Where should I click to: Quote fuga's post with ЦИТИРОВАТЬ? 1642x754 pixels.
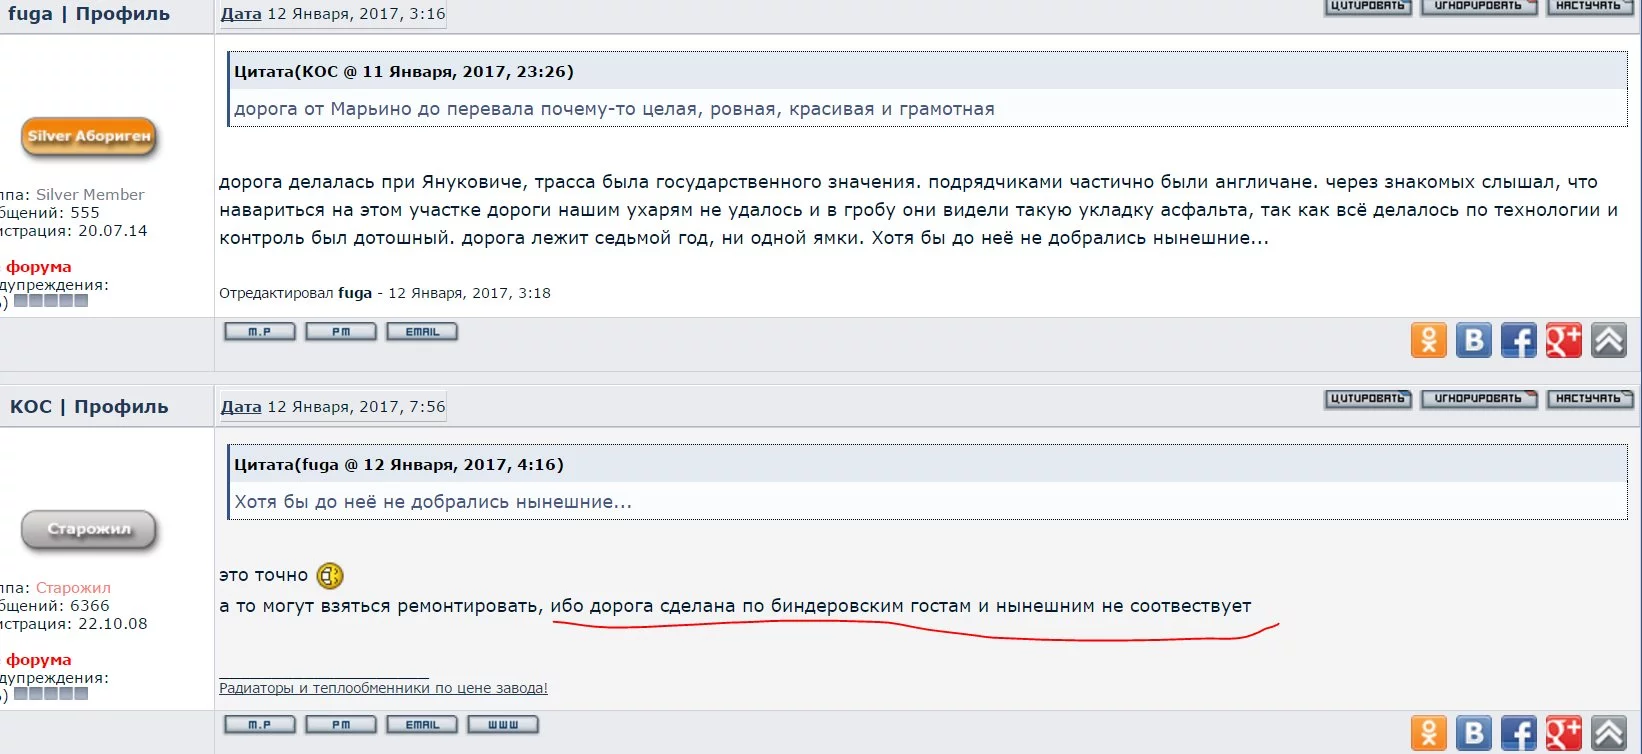[1368, 6]
